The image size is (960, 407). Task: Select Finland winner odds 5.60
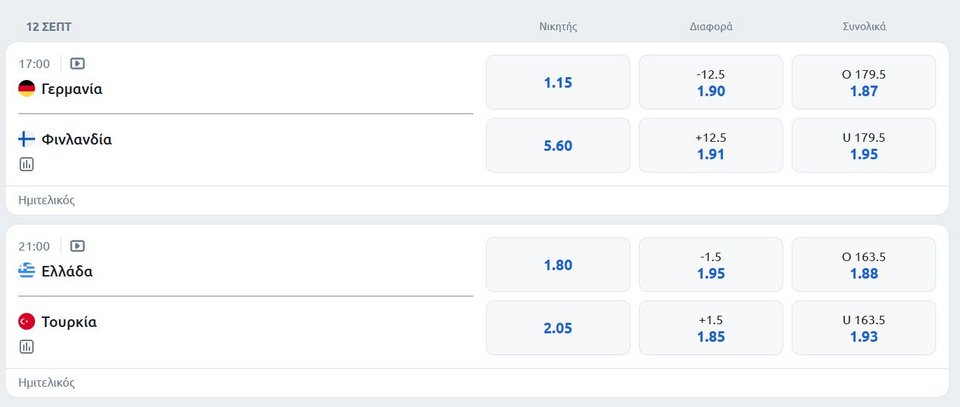pos(558,146)
